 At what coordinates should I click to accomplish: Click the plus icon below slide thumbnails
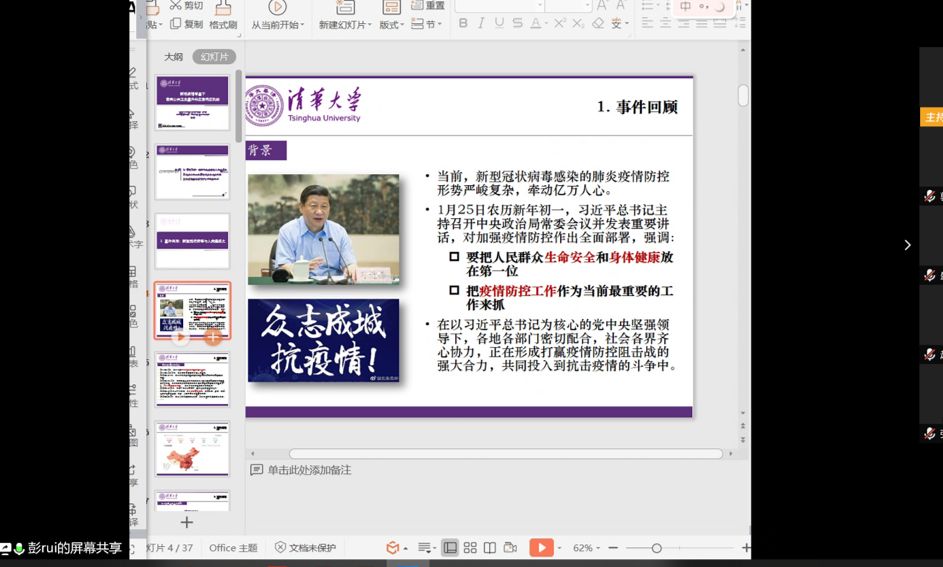186,522
